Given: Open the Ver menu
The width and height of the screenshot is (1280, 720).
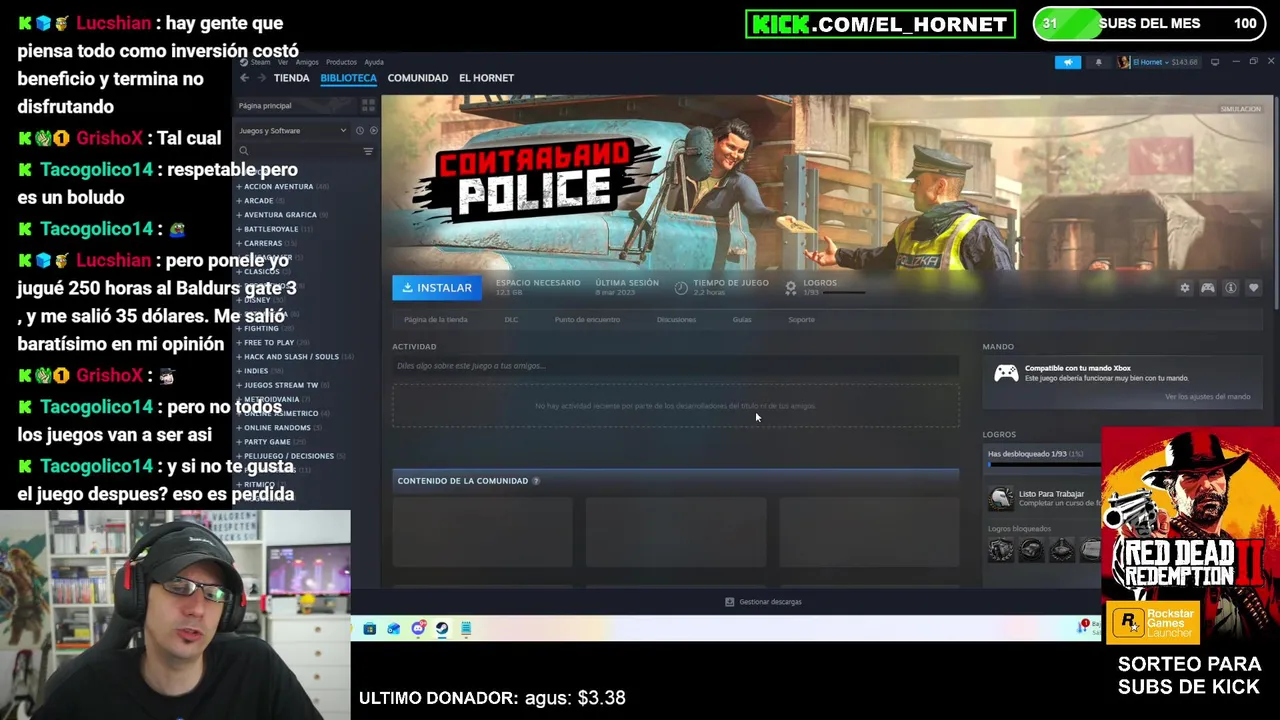Looking at the screenshot, I should tap(283, 62).
